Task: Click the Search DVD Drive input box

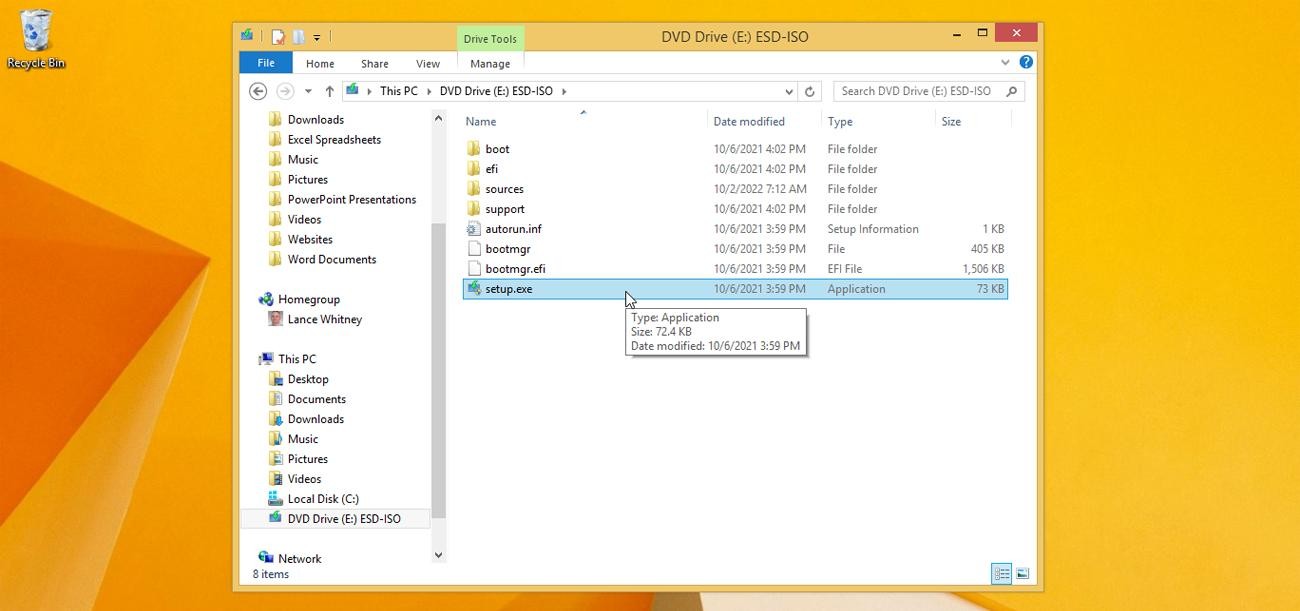Action: (x=916, y=91)
